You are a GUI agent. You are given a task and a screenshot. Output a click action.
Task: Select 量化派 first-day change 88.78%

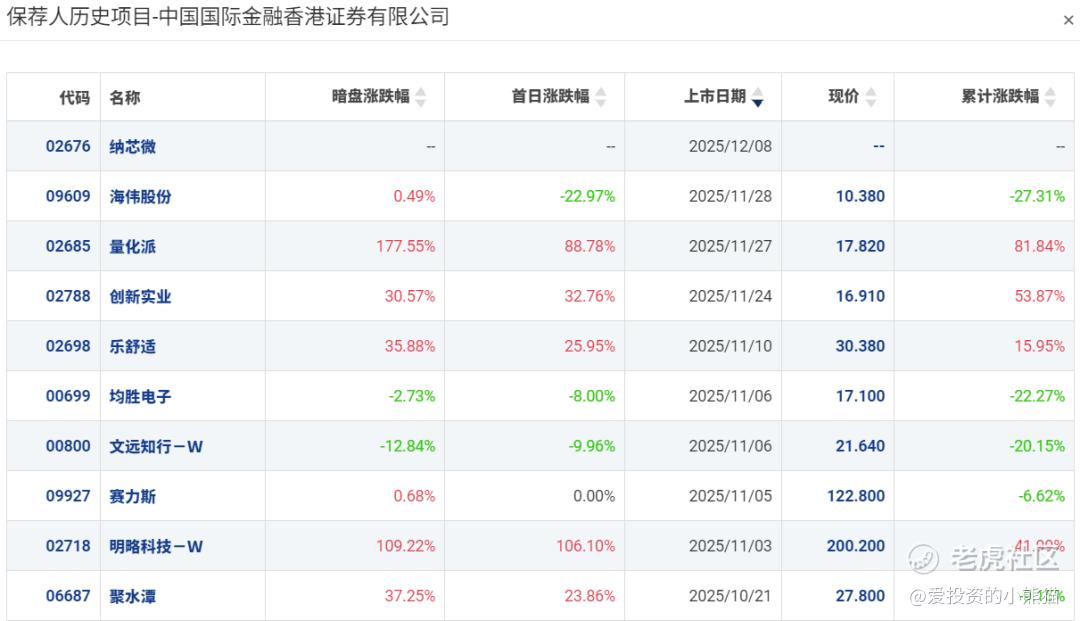point(590,246)
